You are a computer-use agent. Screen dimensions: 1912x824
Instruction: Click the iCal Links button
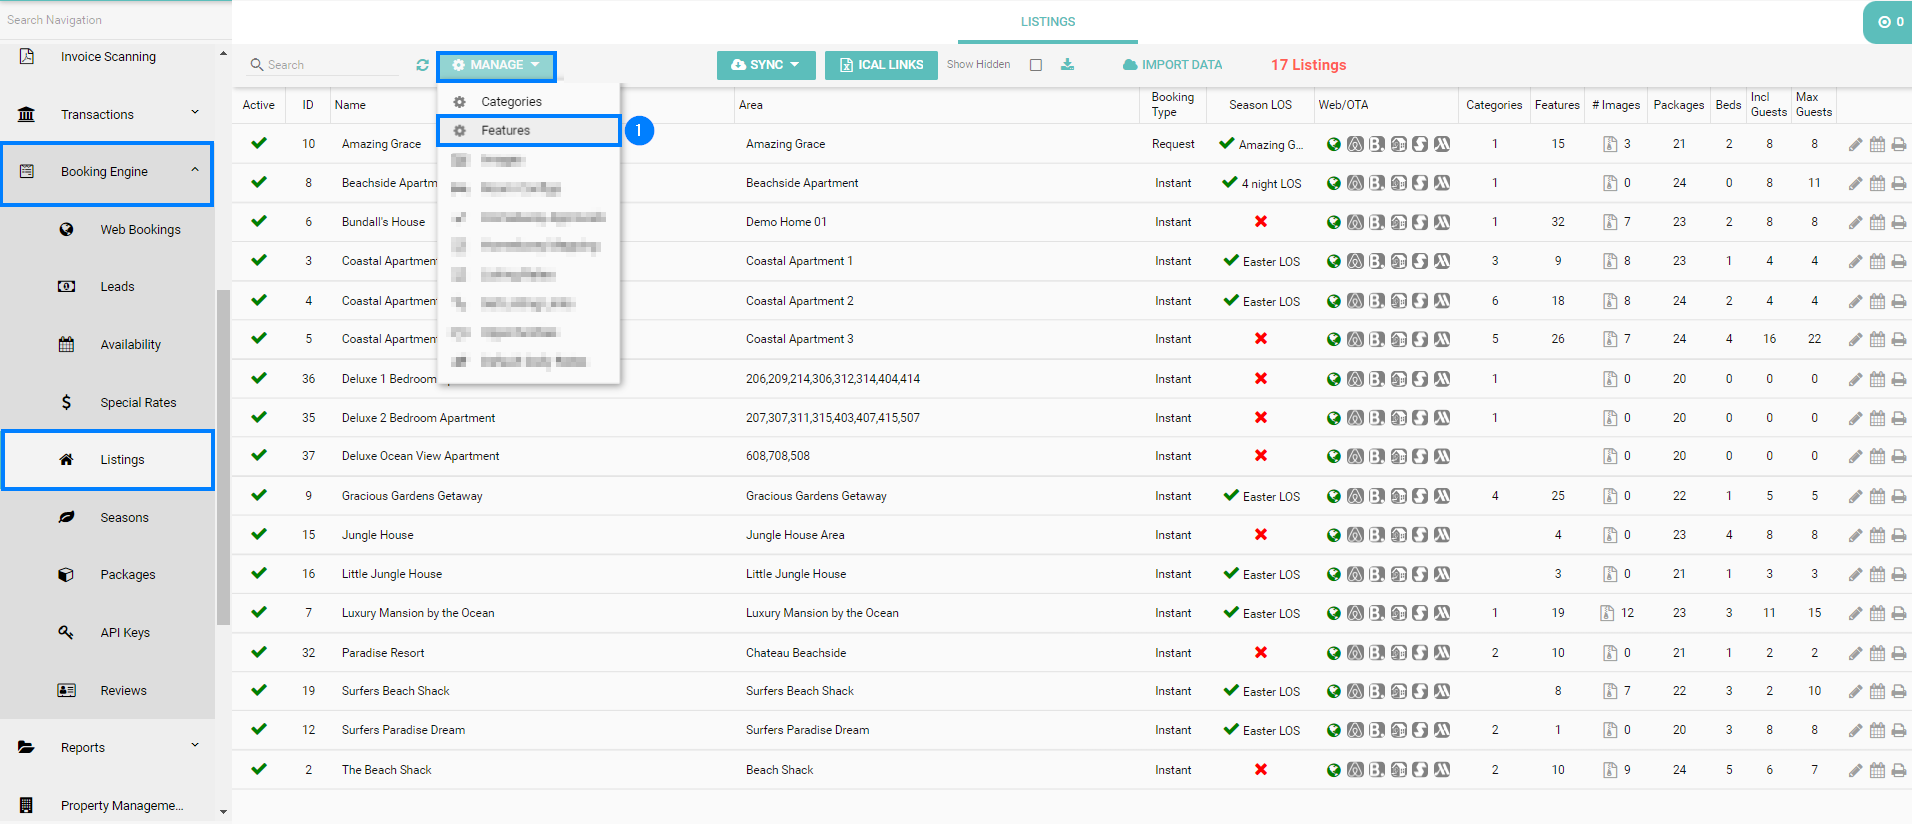tap(881, 65)
